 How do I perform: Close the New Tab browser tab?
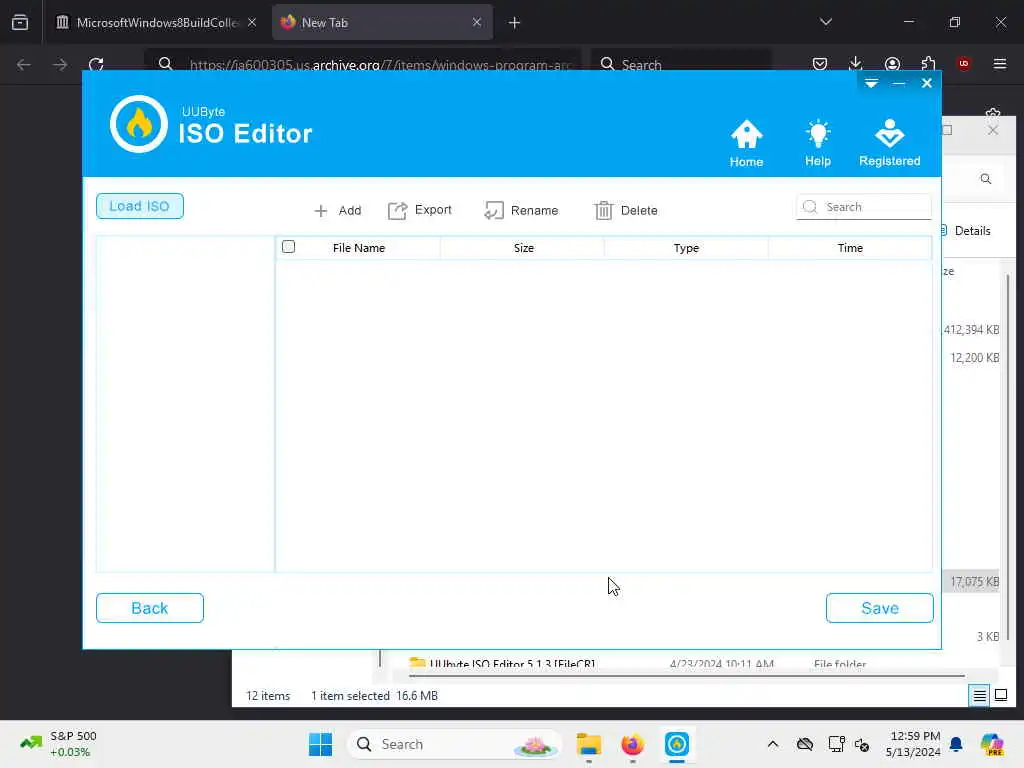coord(477,23)
